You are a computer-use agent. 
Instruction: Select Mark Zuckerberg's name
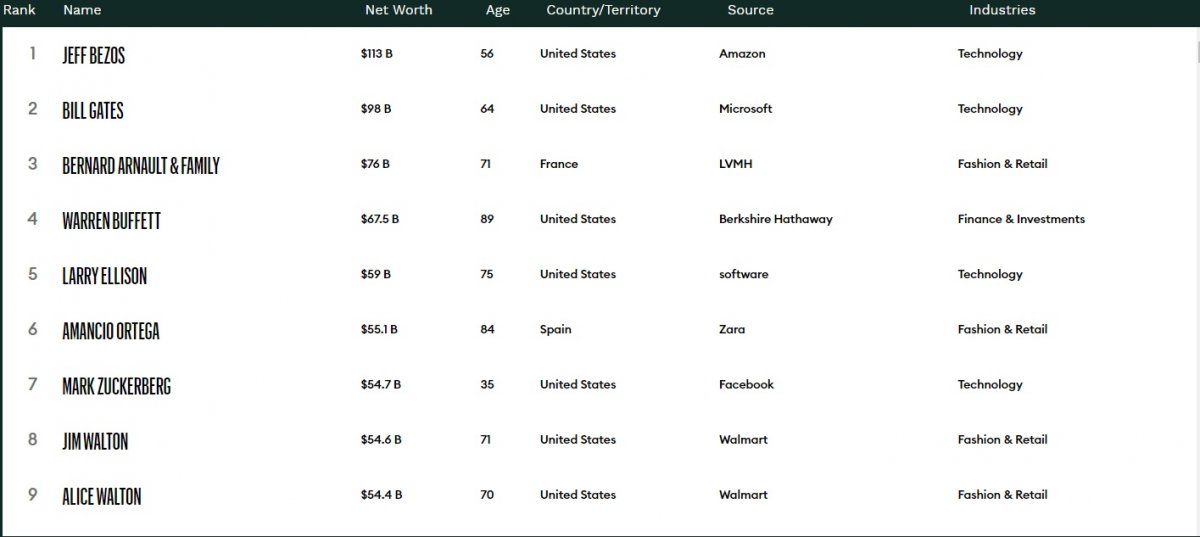(x=116, y=385)
